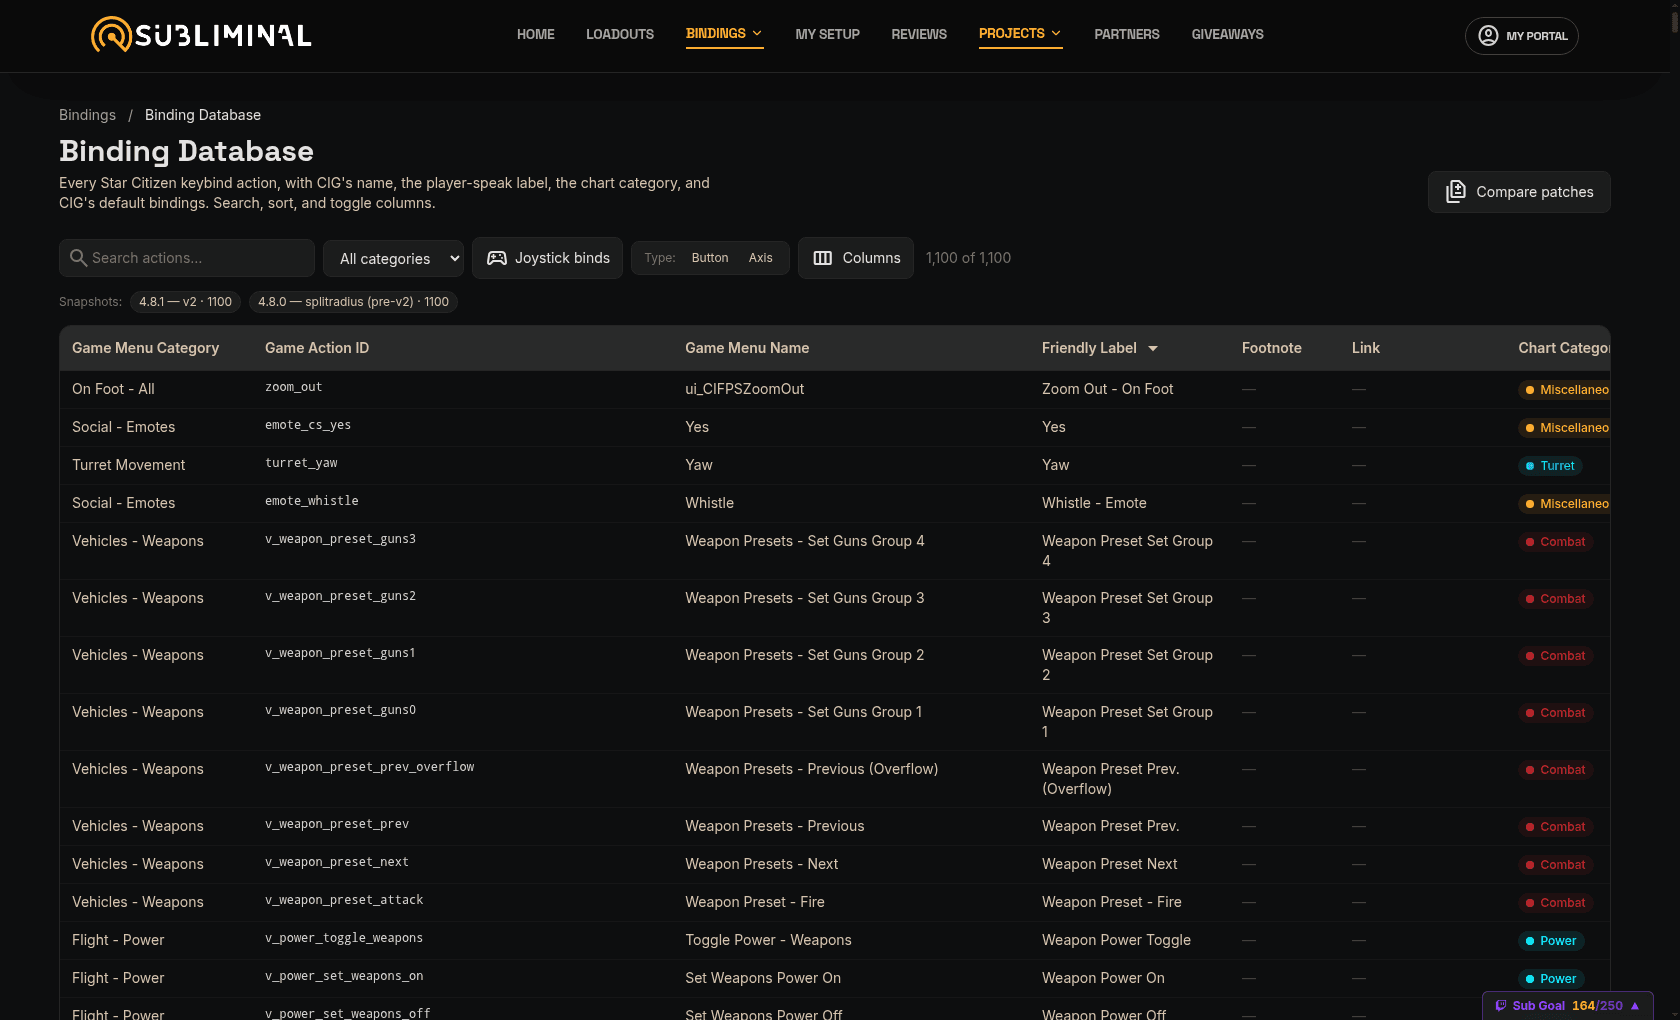Click Combat badge on guns3 row
The image size is (1680, 1020).
[x=1556, y=542]
